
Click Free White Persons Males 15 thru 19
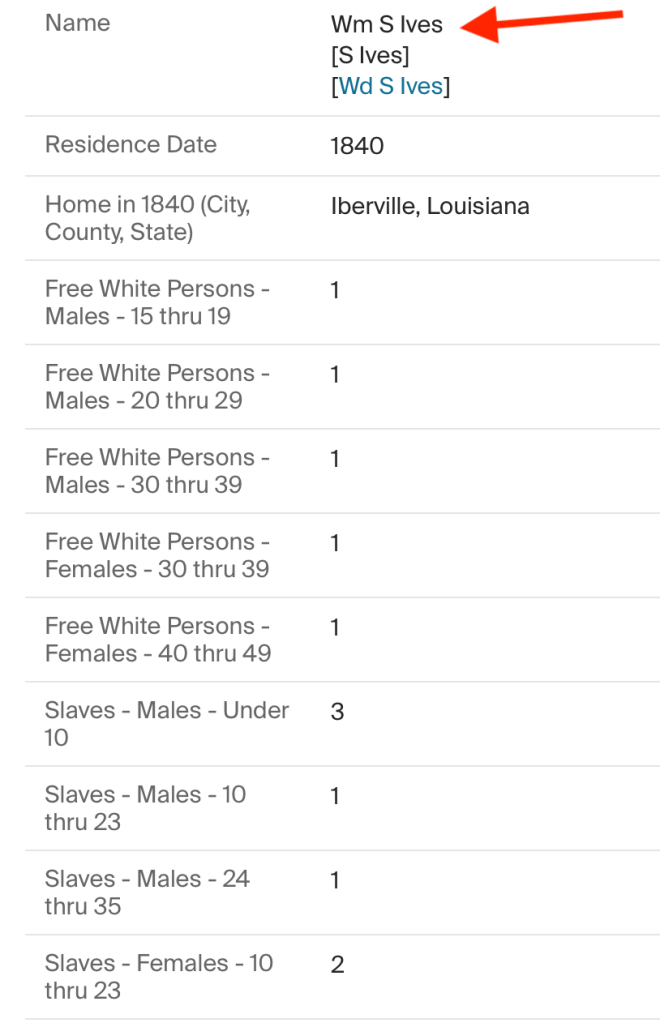(157, 302)
